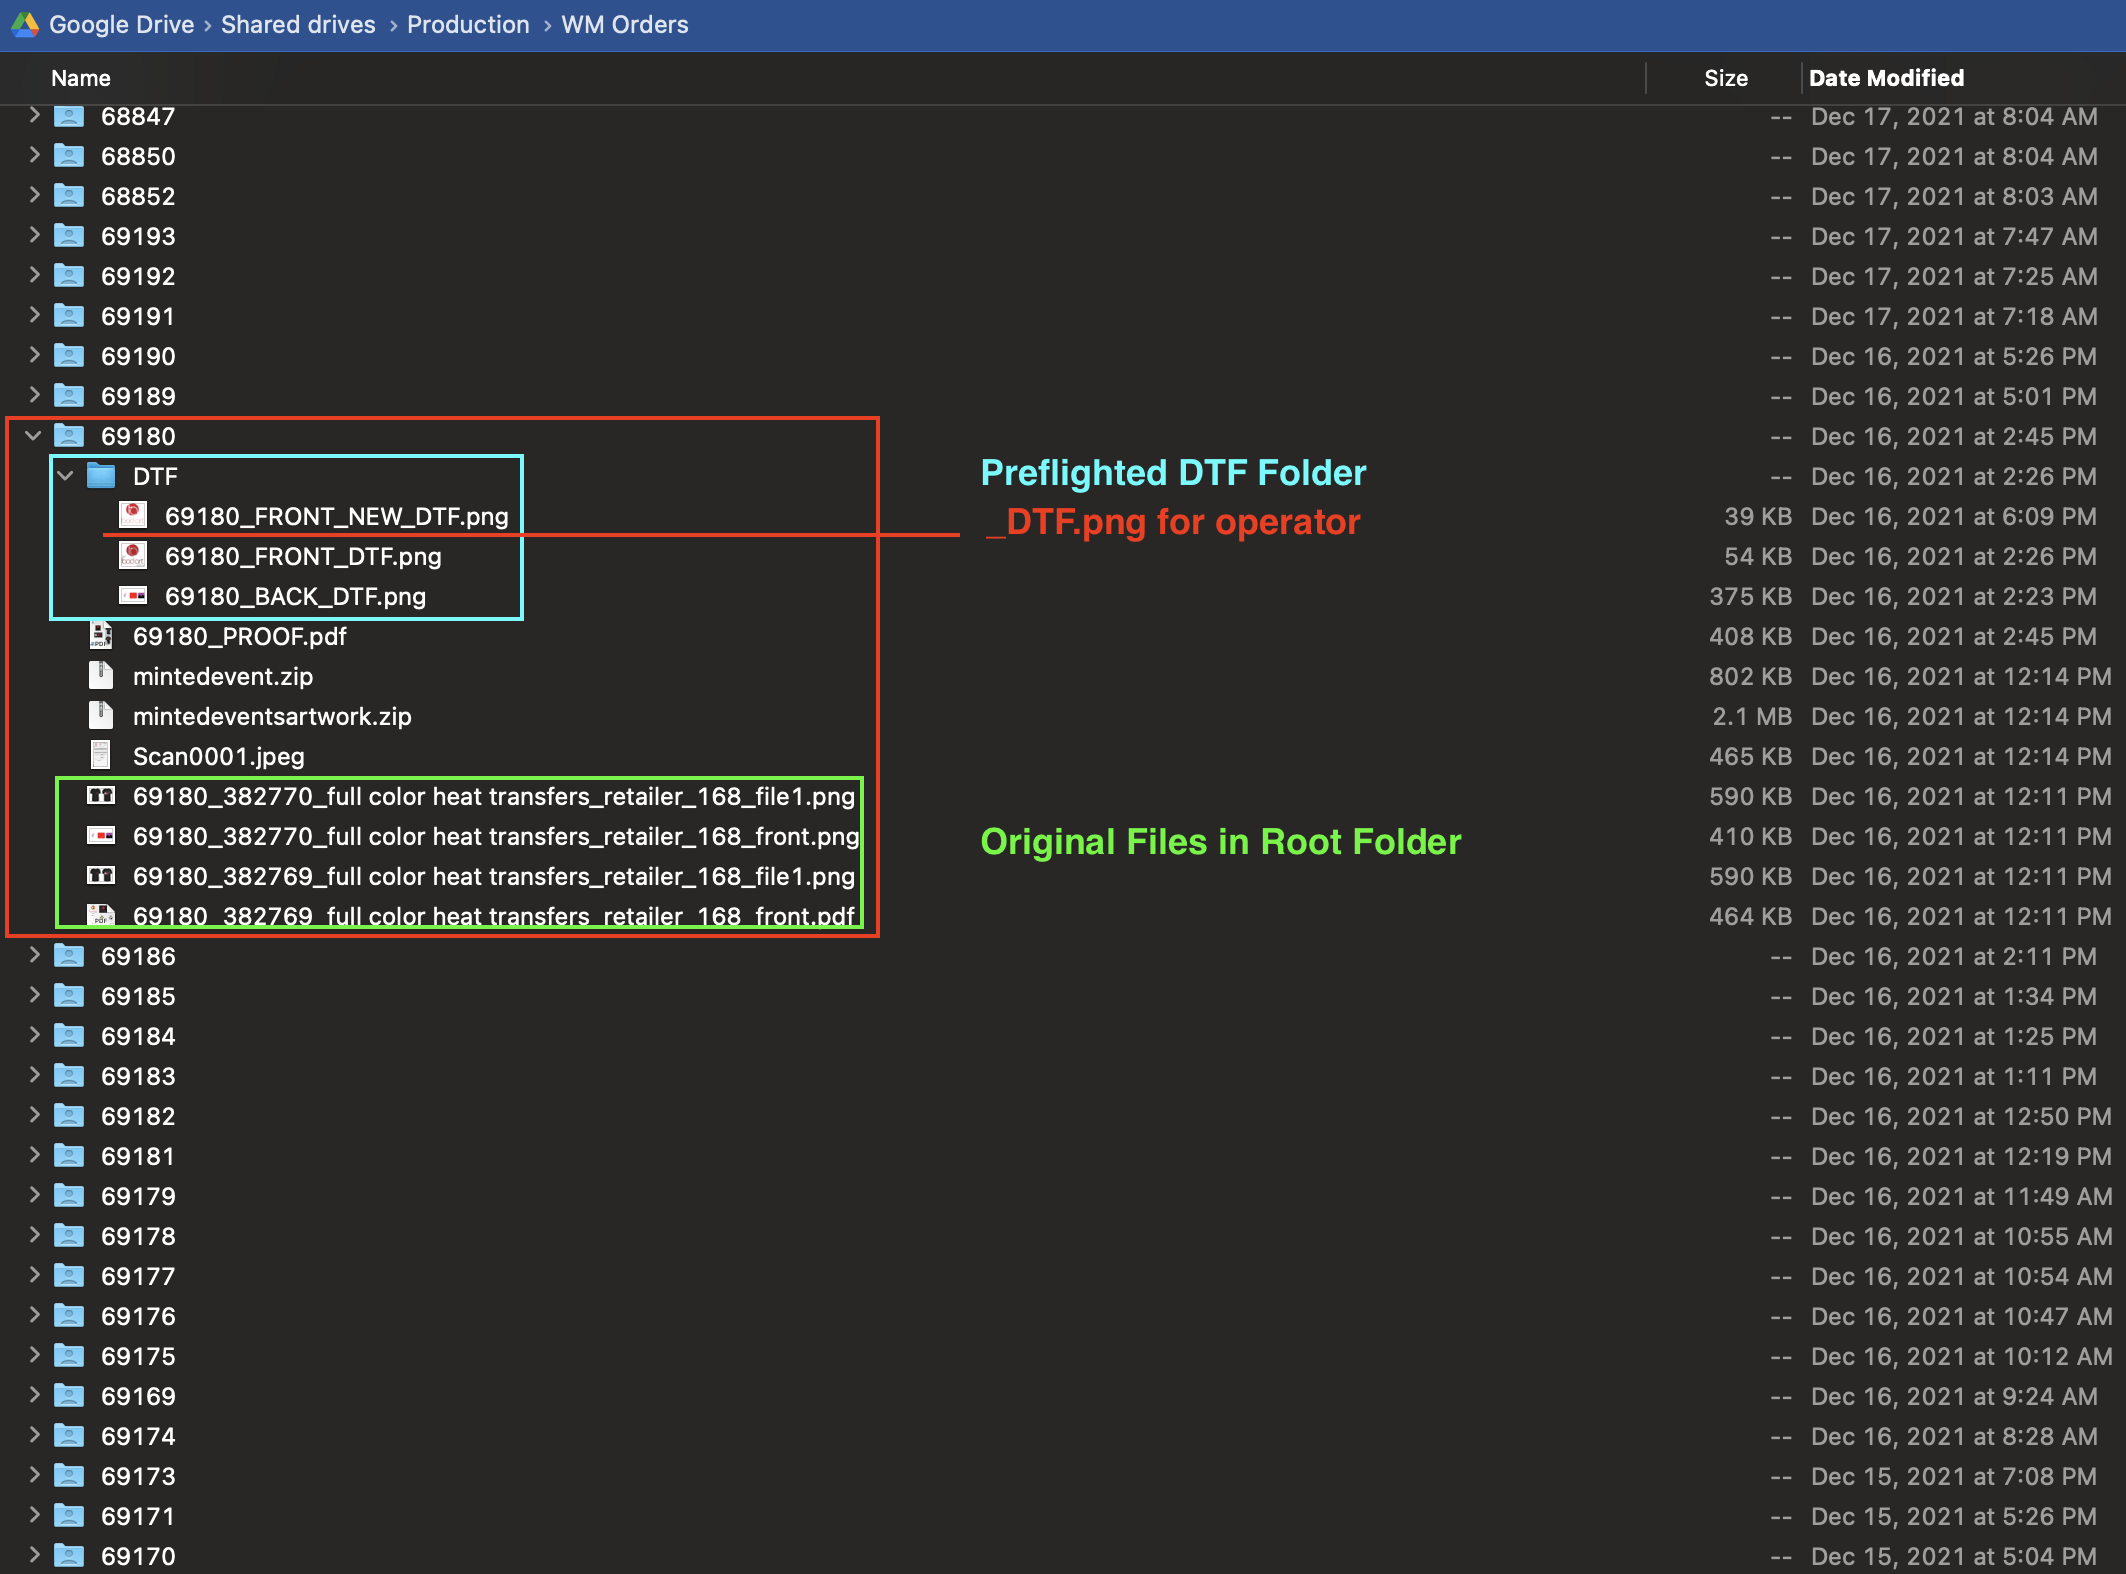Sort by the Date Modified column

(1886, 78)
